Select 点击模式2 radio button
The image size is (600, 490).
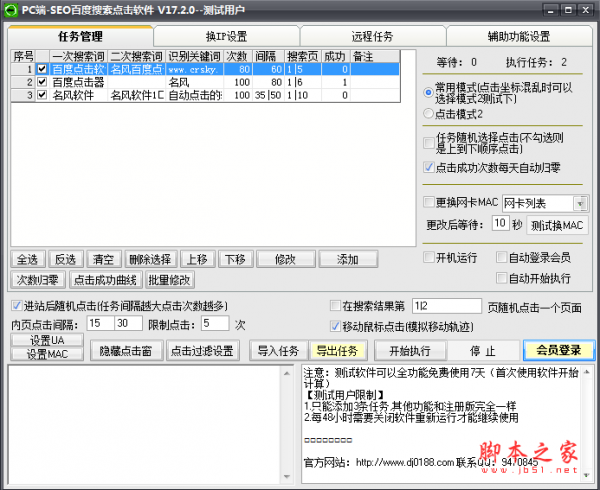[429, 113]
